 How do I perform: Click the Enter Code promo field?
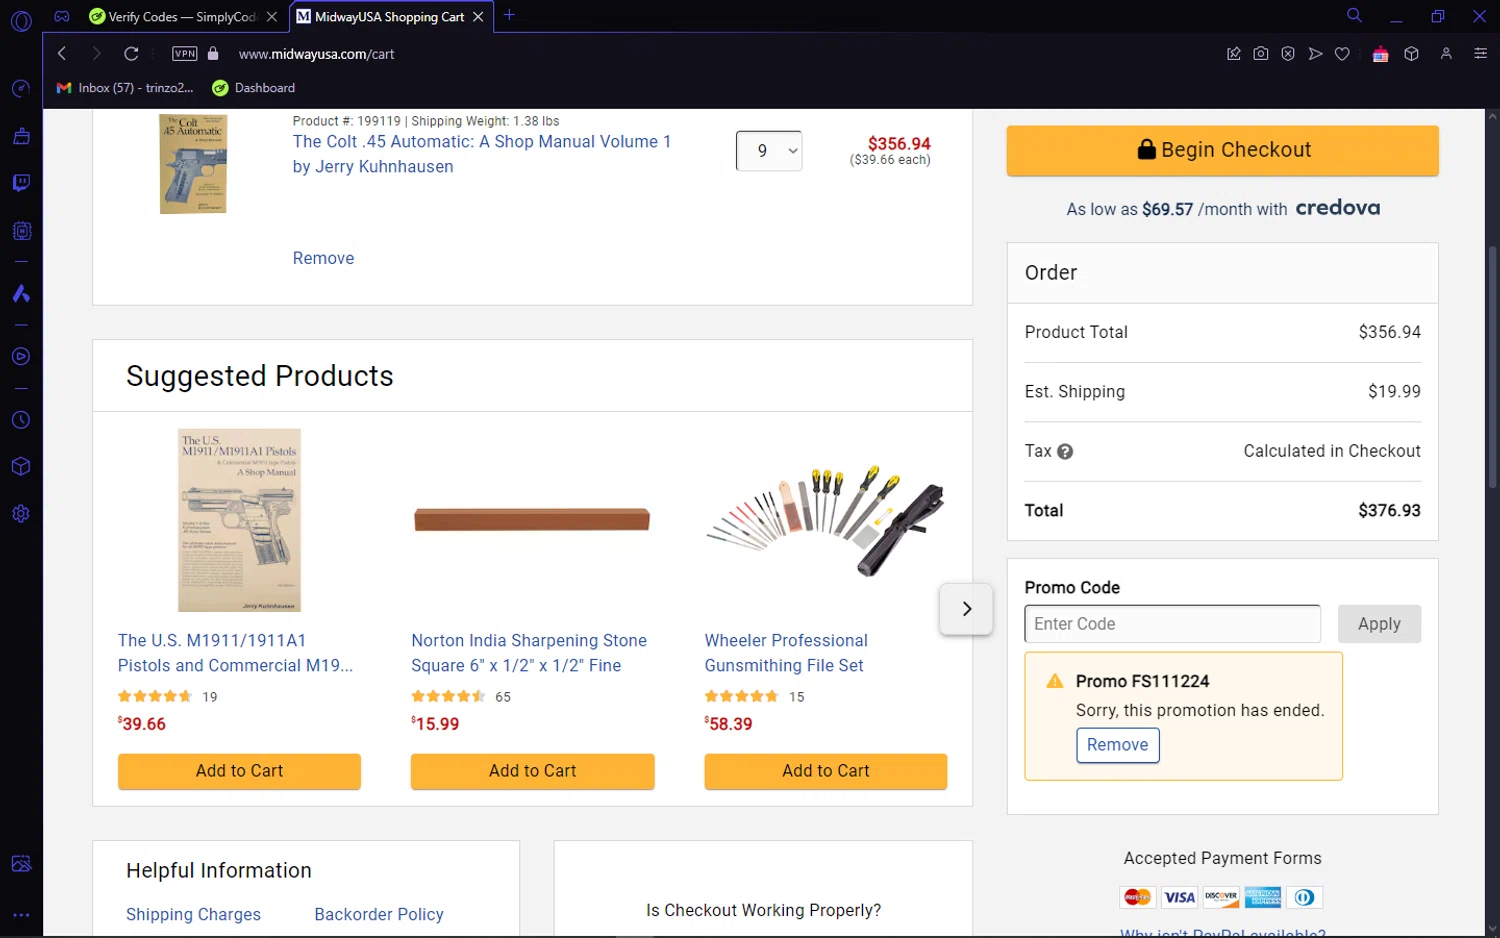1172,624
